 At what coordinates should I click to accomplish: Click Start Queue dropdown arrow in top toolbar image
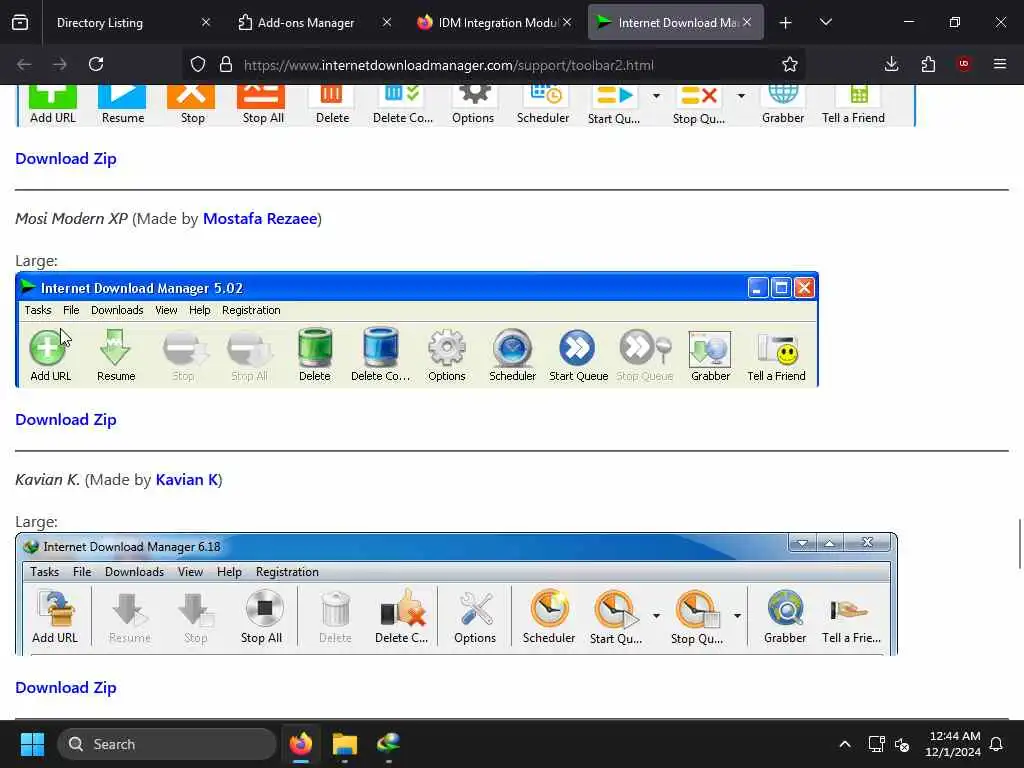coord(656,96)
